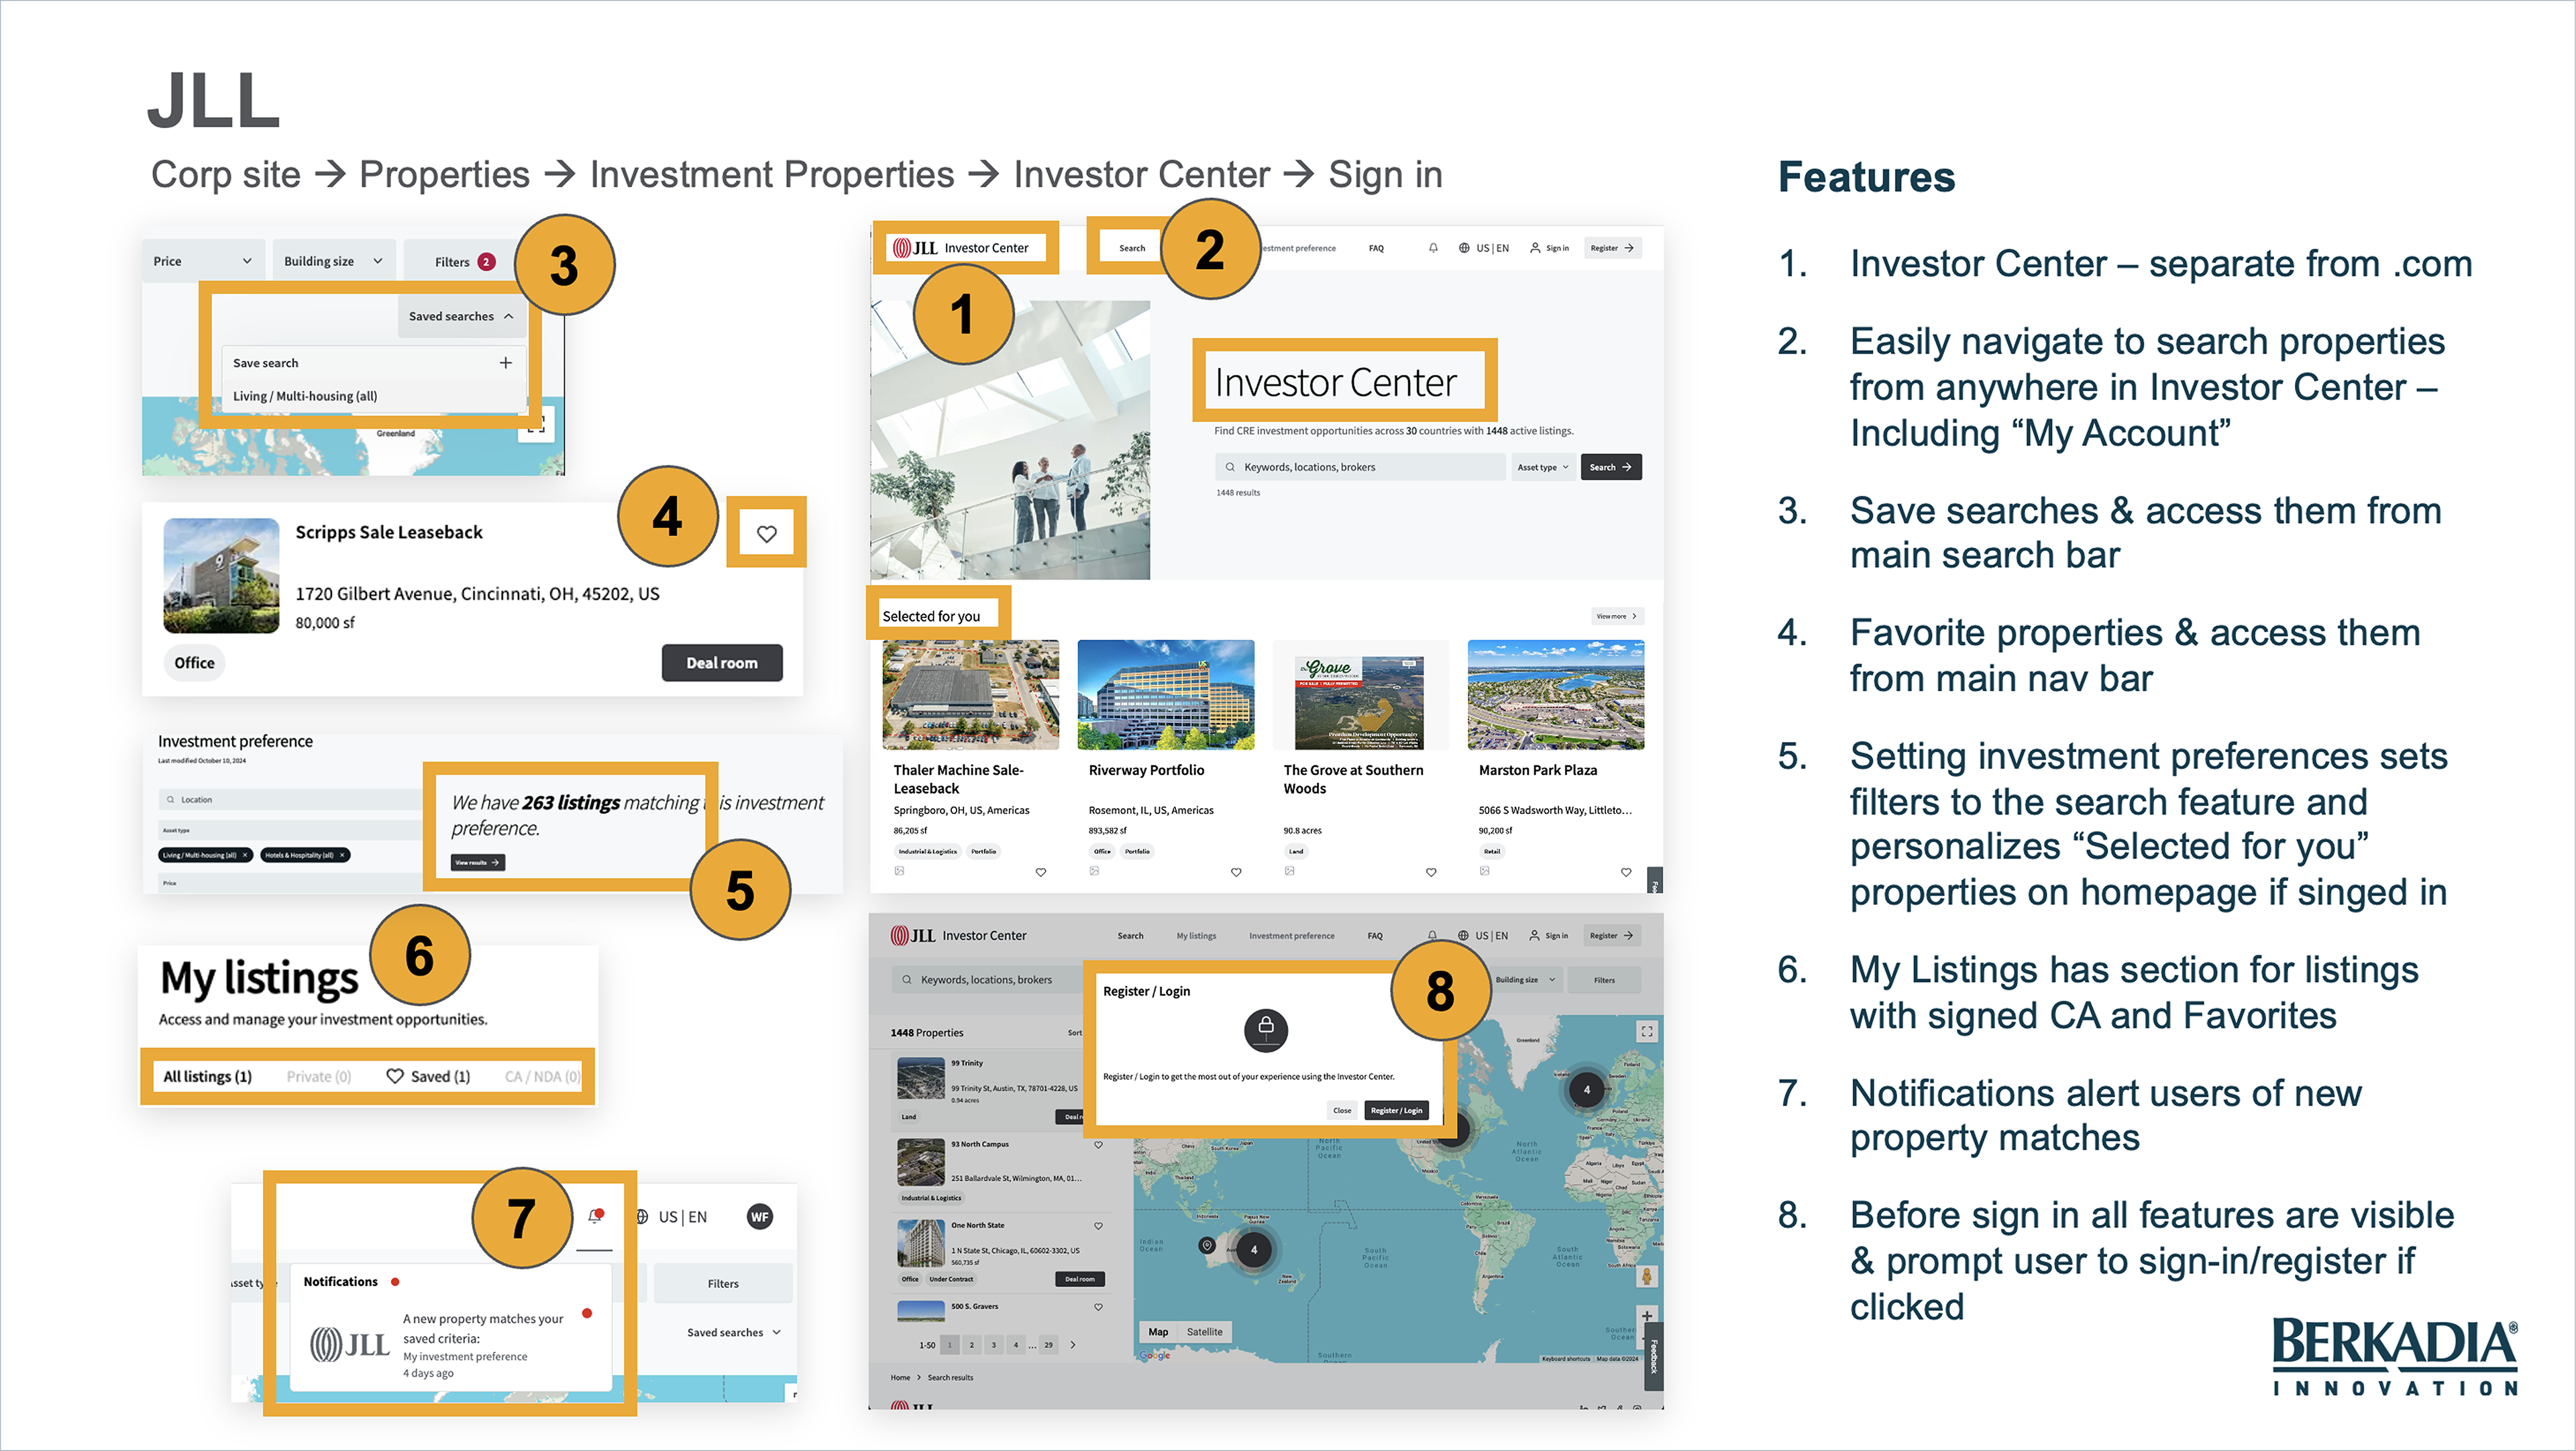The height and width of the screenshot is (1451, 2576).
Task: Remove the Living / Multi-housing (all) chip
Action: [245, 855]
